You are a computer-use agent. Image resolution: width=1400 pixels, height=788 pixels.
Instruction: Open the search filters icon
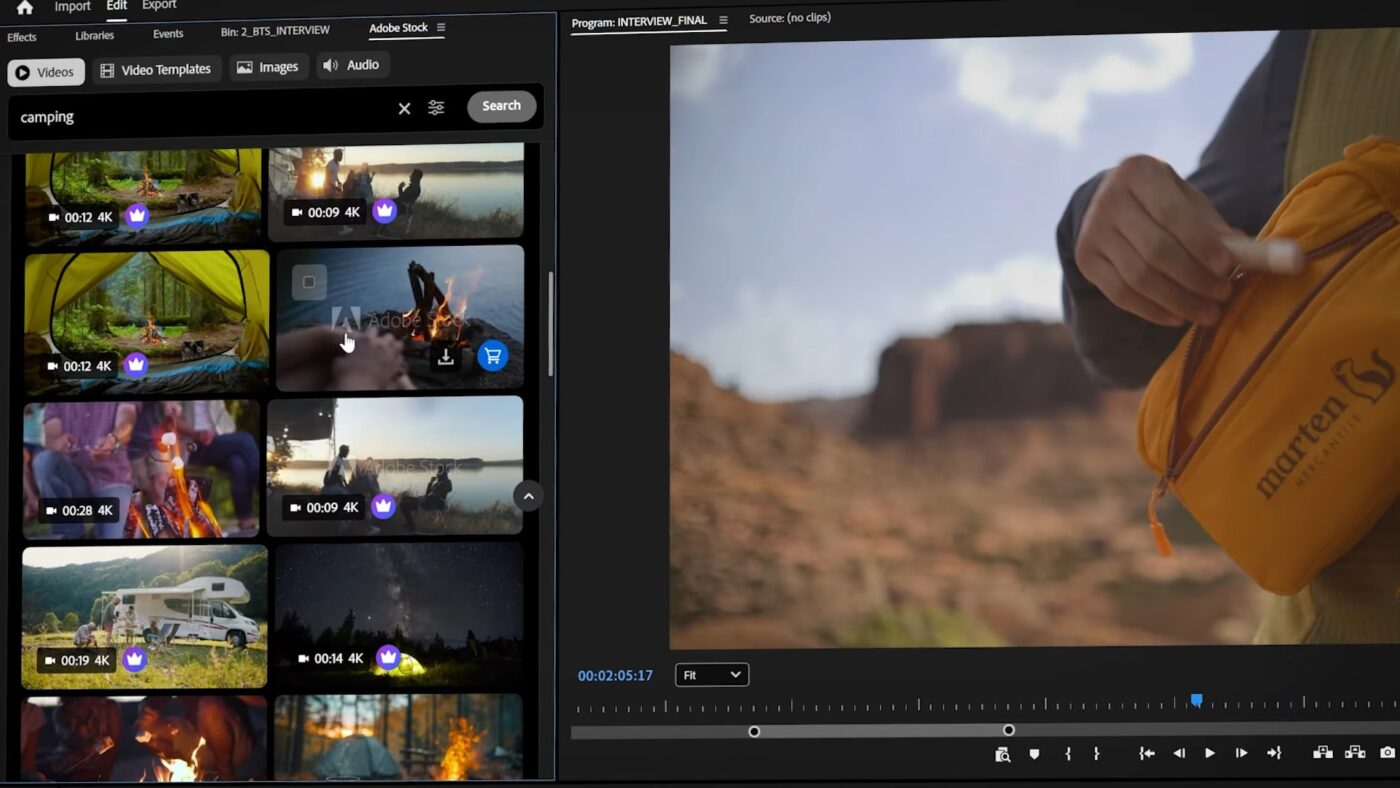click(436, 108)
